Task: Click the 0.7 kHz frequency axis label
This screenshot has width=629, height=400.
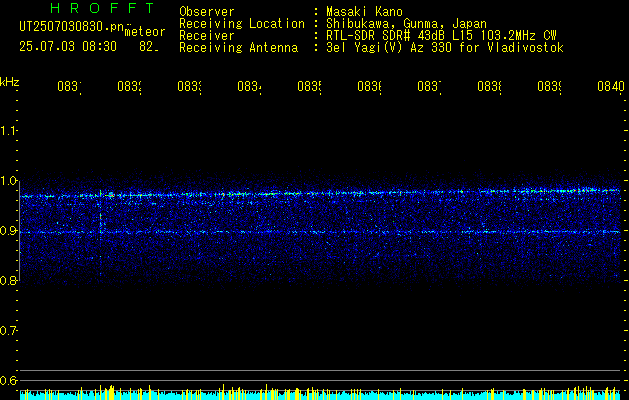Action: 8,331
